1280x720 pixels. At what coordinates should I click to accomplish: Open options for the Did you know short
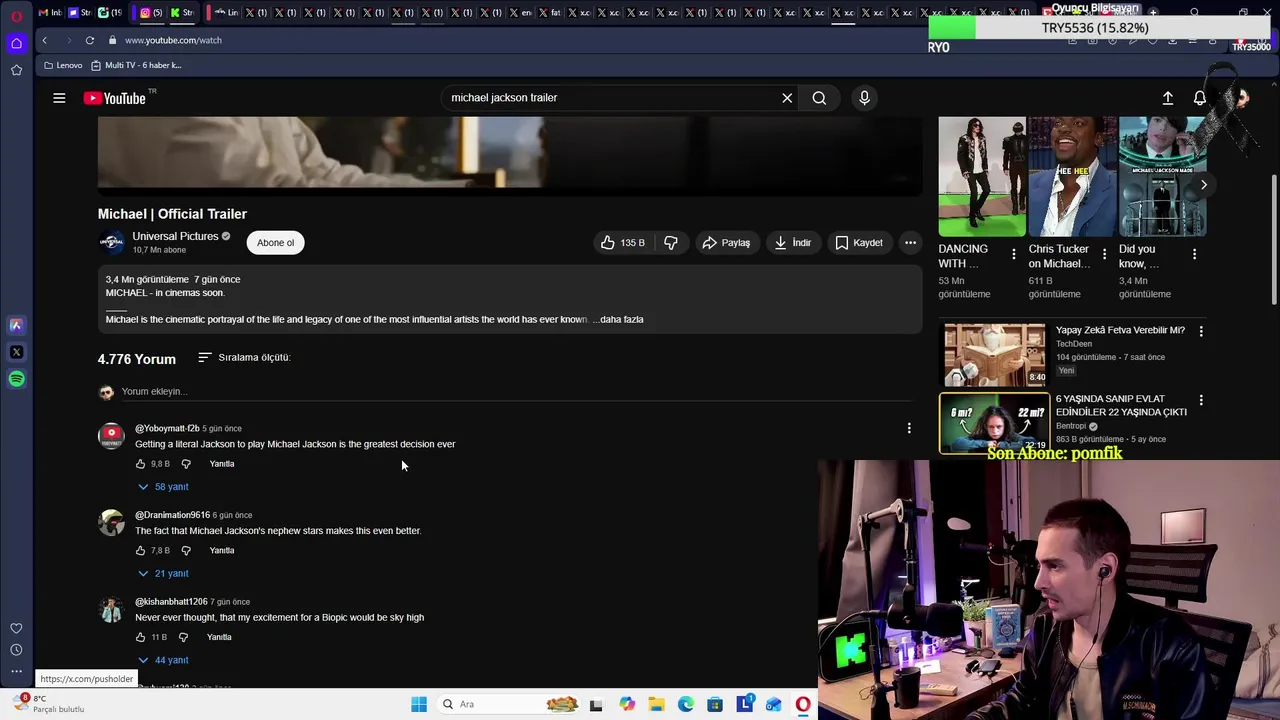click(1194, 254)
